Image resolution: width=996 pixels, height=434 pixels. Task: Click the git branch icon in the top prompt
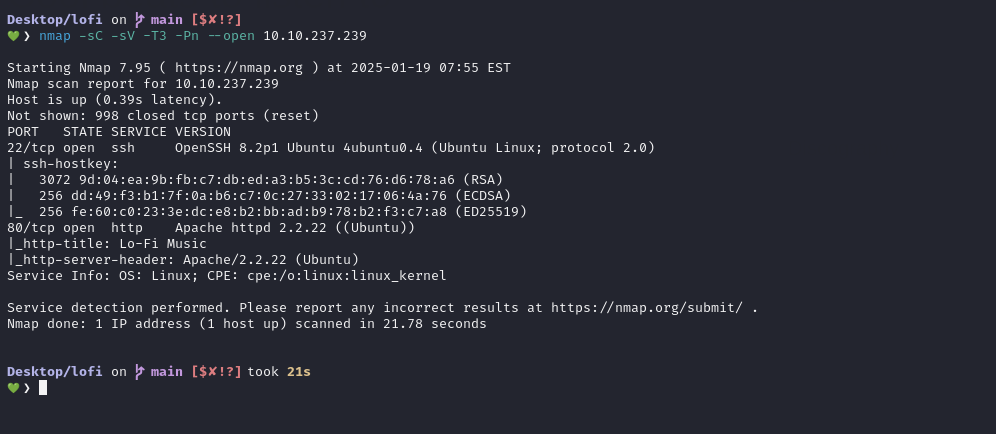click(139, 20)
